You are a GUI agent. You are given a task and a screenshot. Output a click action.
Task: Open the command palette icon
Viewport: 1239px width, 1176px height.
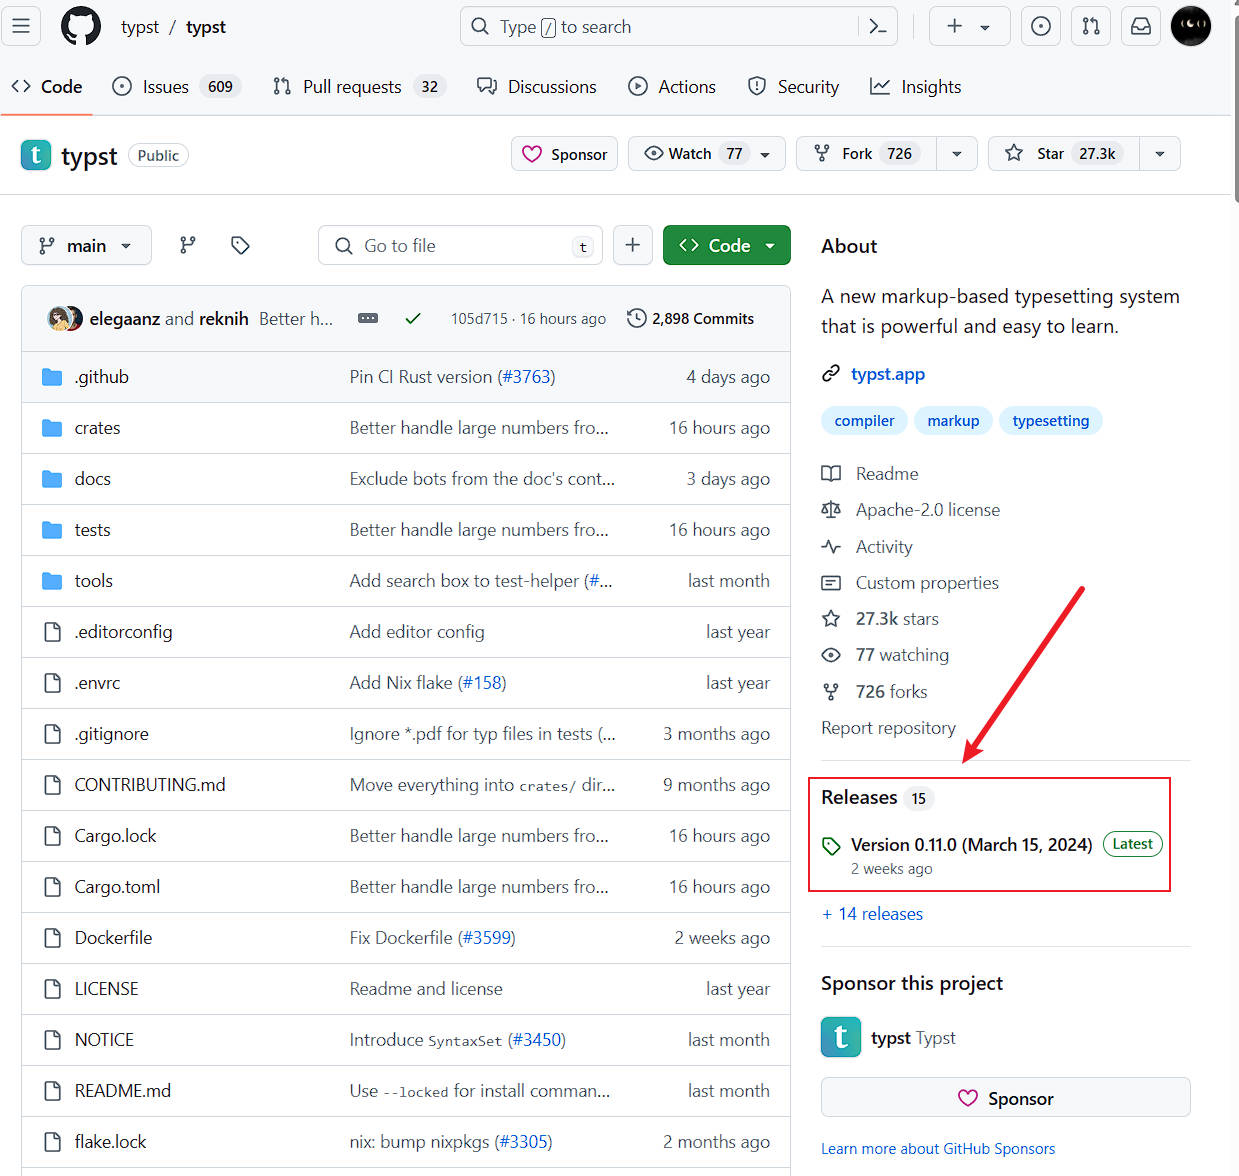click(x=878, y=26)
